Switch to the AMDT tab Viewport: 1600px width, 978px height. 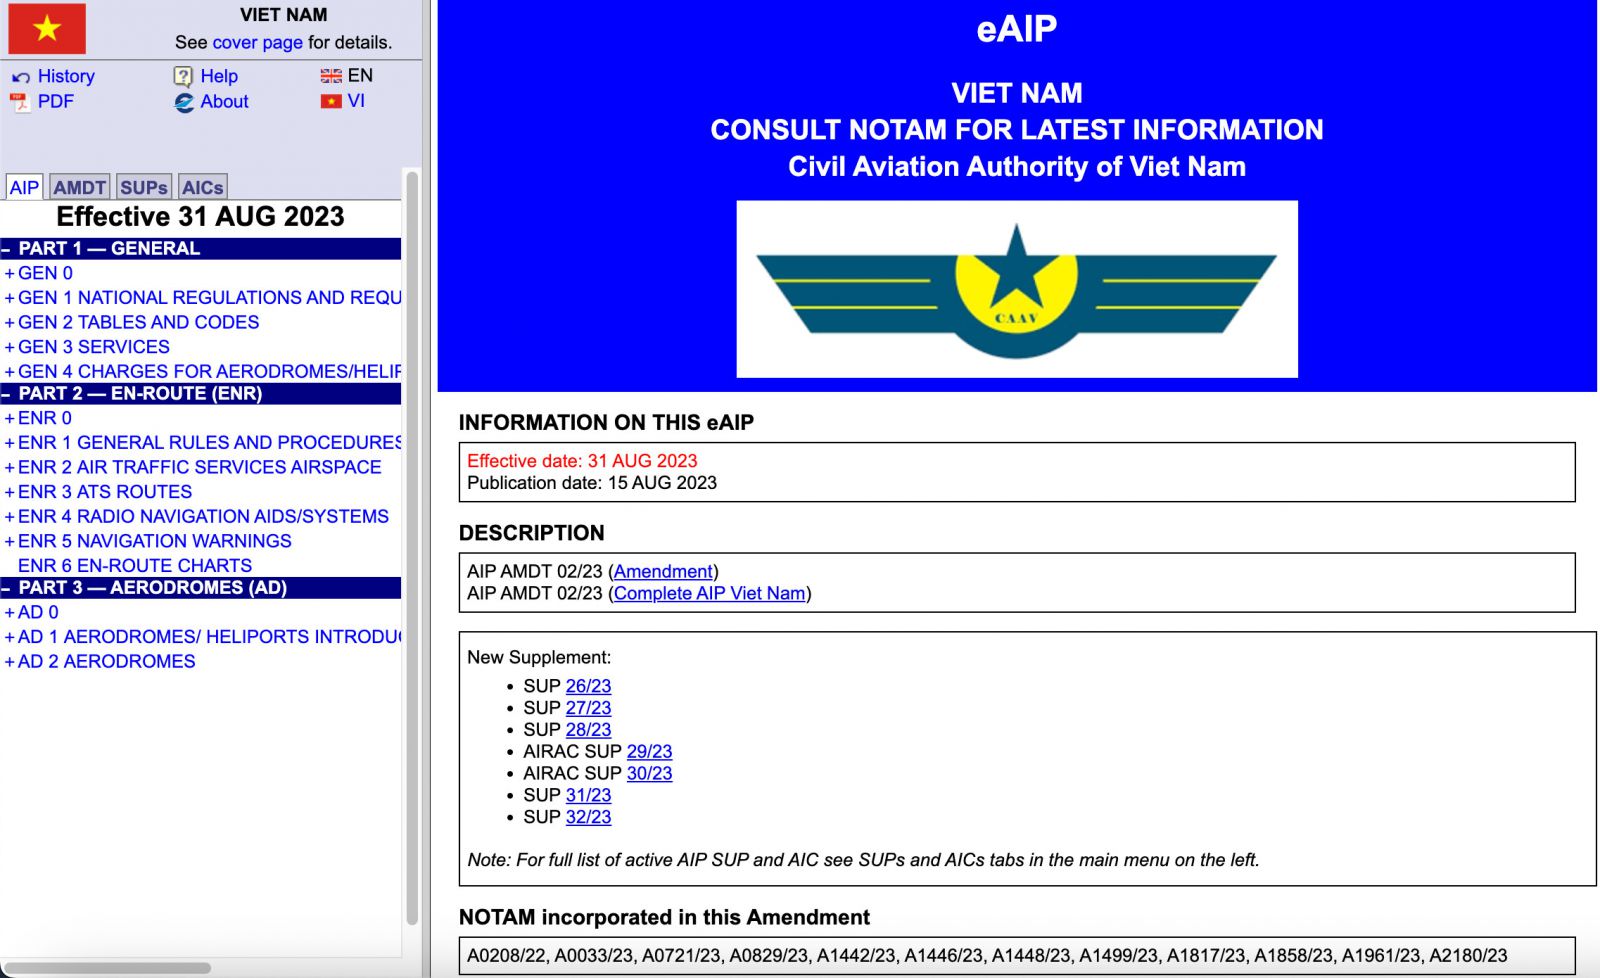click(x=80, y=187)
